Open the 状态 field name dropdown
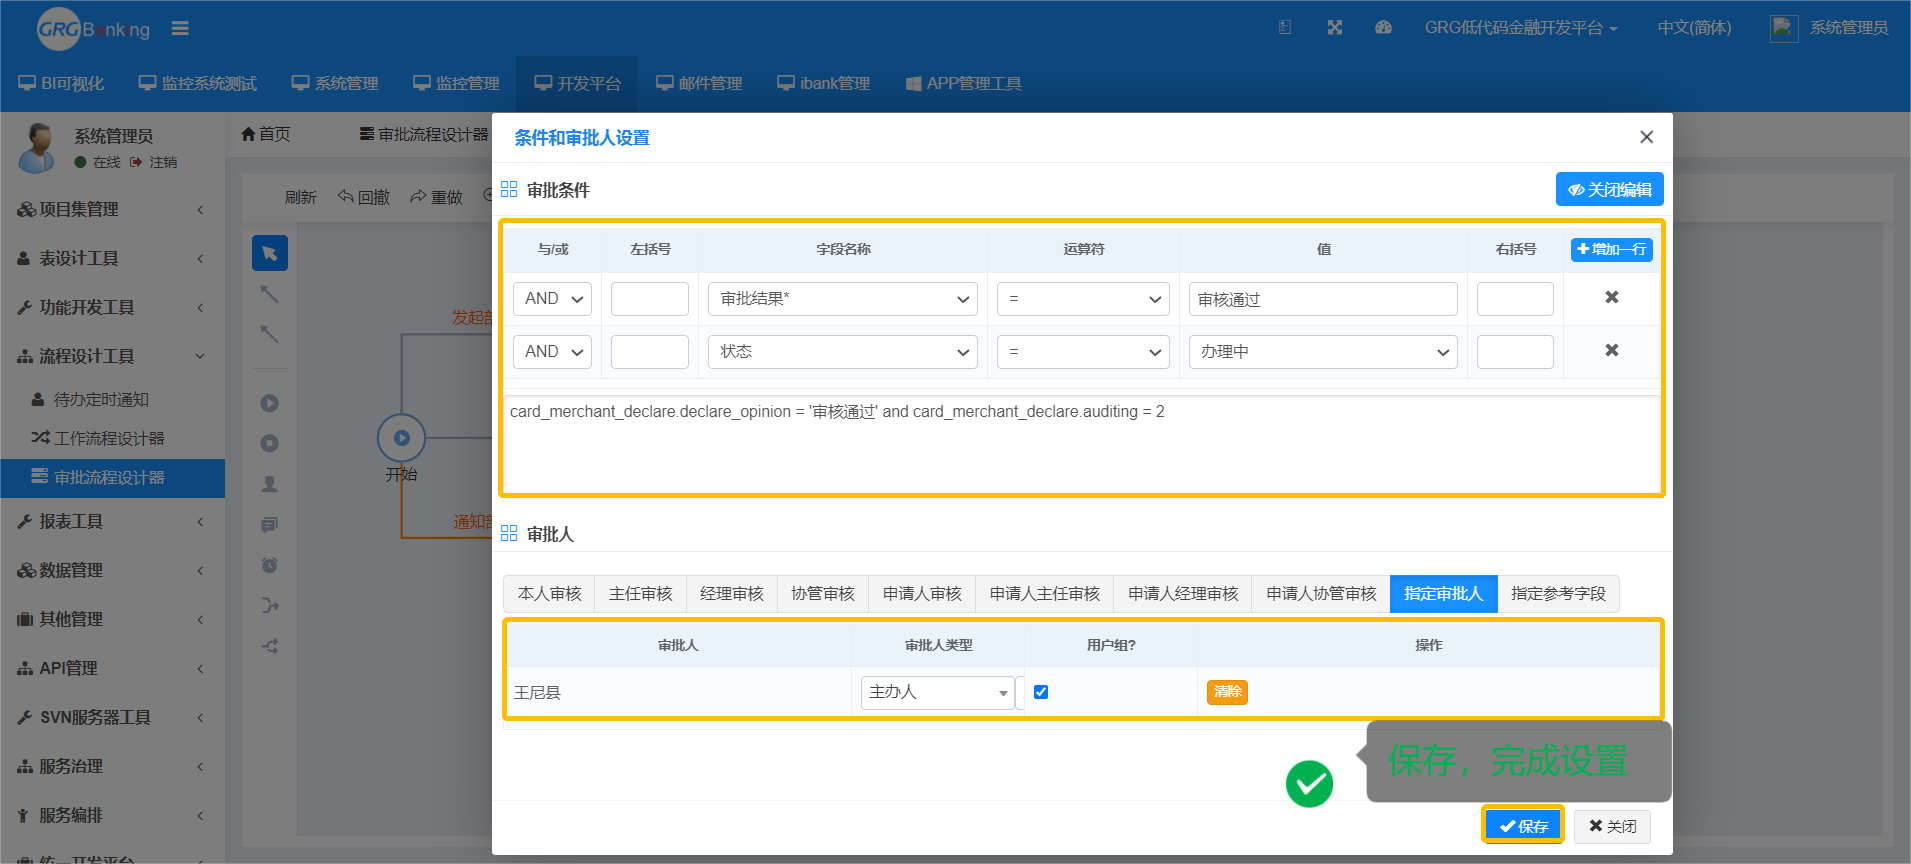Screen dimensions: 1911x864 [842, 352]
